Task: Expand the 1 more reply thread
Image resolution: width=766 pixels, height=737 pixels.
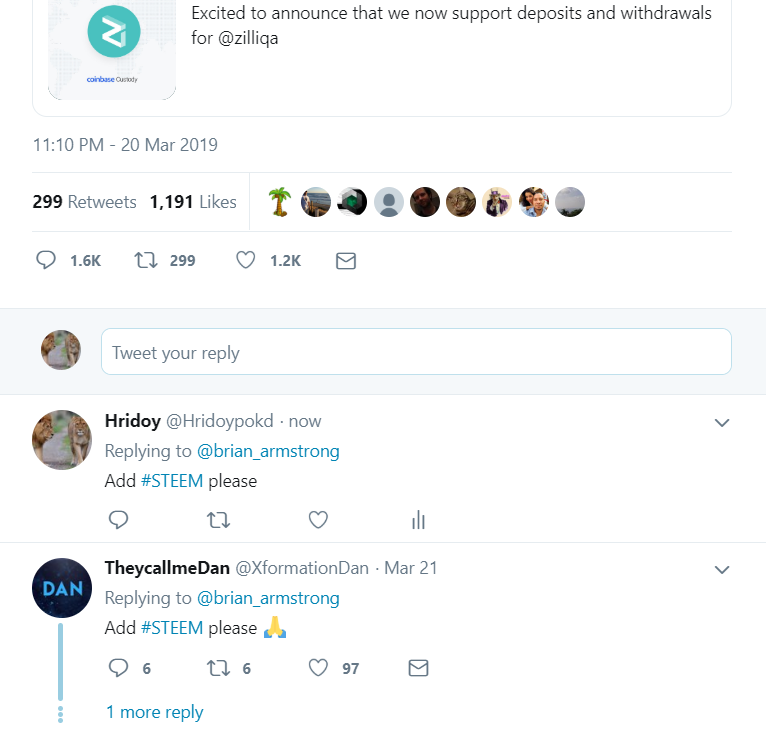Action: 154,712
